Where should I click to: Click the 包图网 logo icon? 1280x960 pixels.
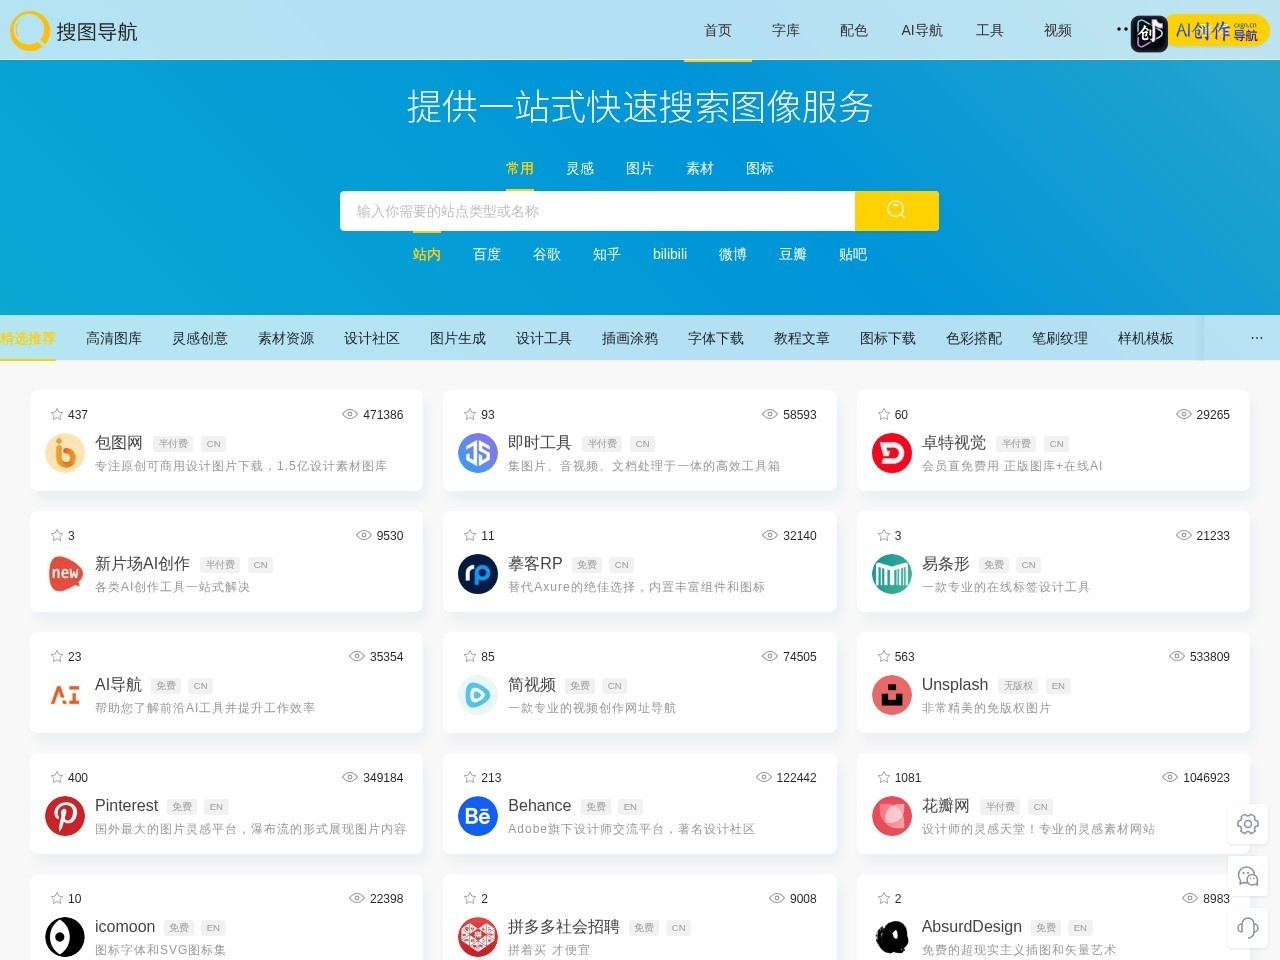[65, 453]
